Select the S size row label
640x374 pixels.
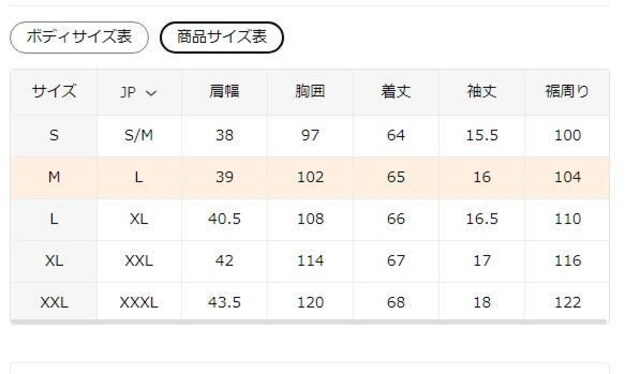click(x=54, y=135)
